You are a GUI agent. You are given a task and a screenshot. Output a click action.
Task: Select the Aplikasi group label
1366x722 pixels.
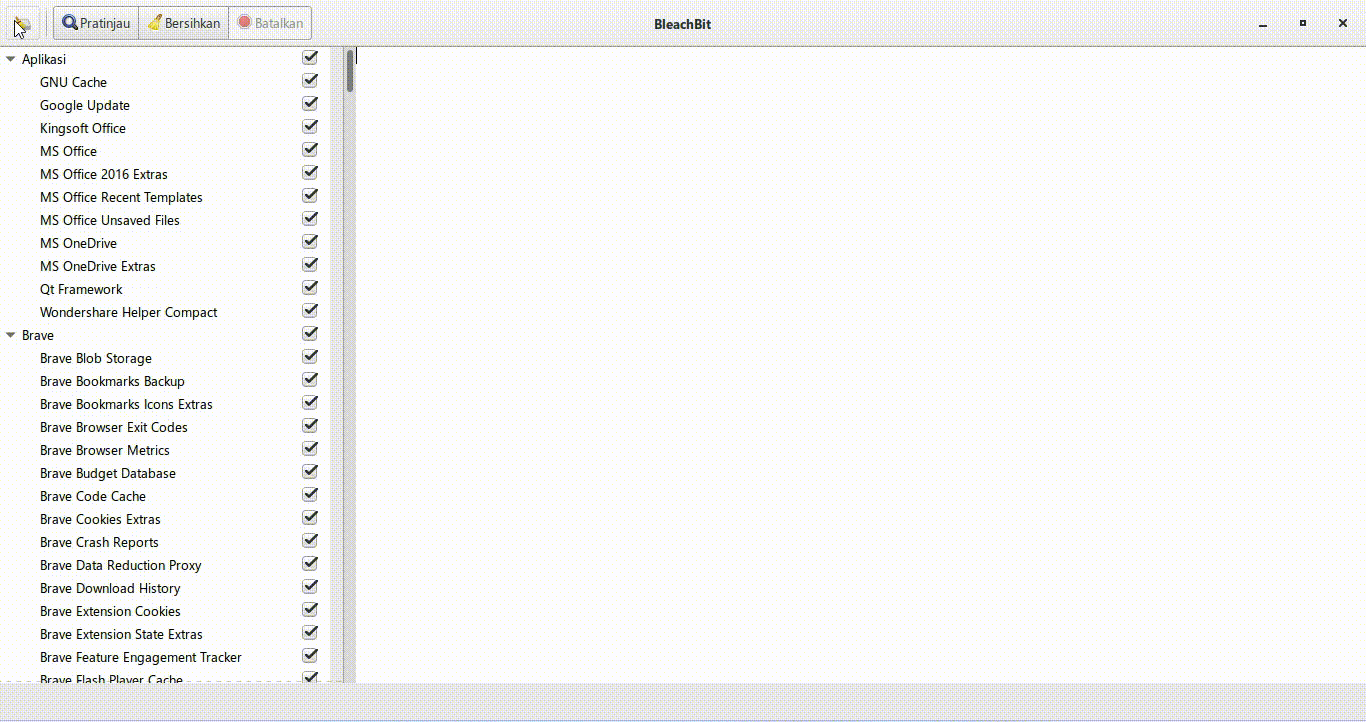[x=44, y=59]
